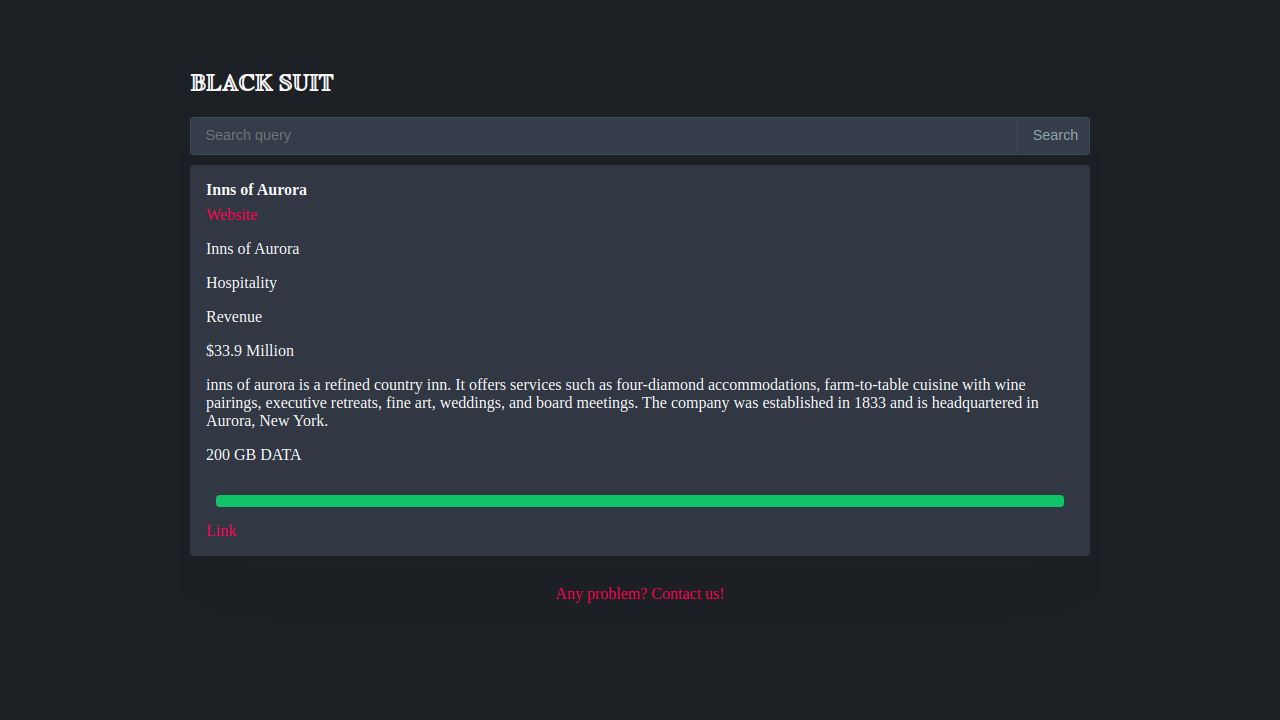Select the bold Inns of Aurora heading

tap(256, 190)
